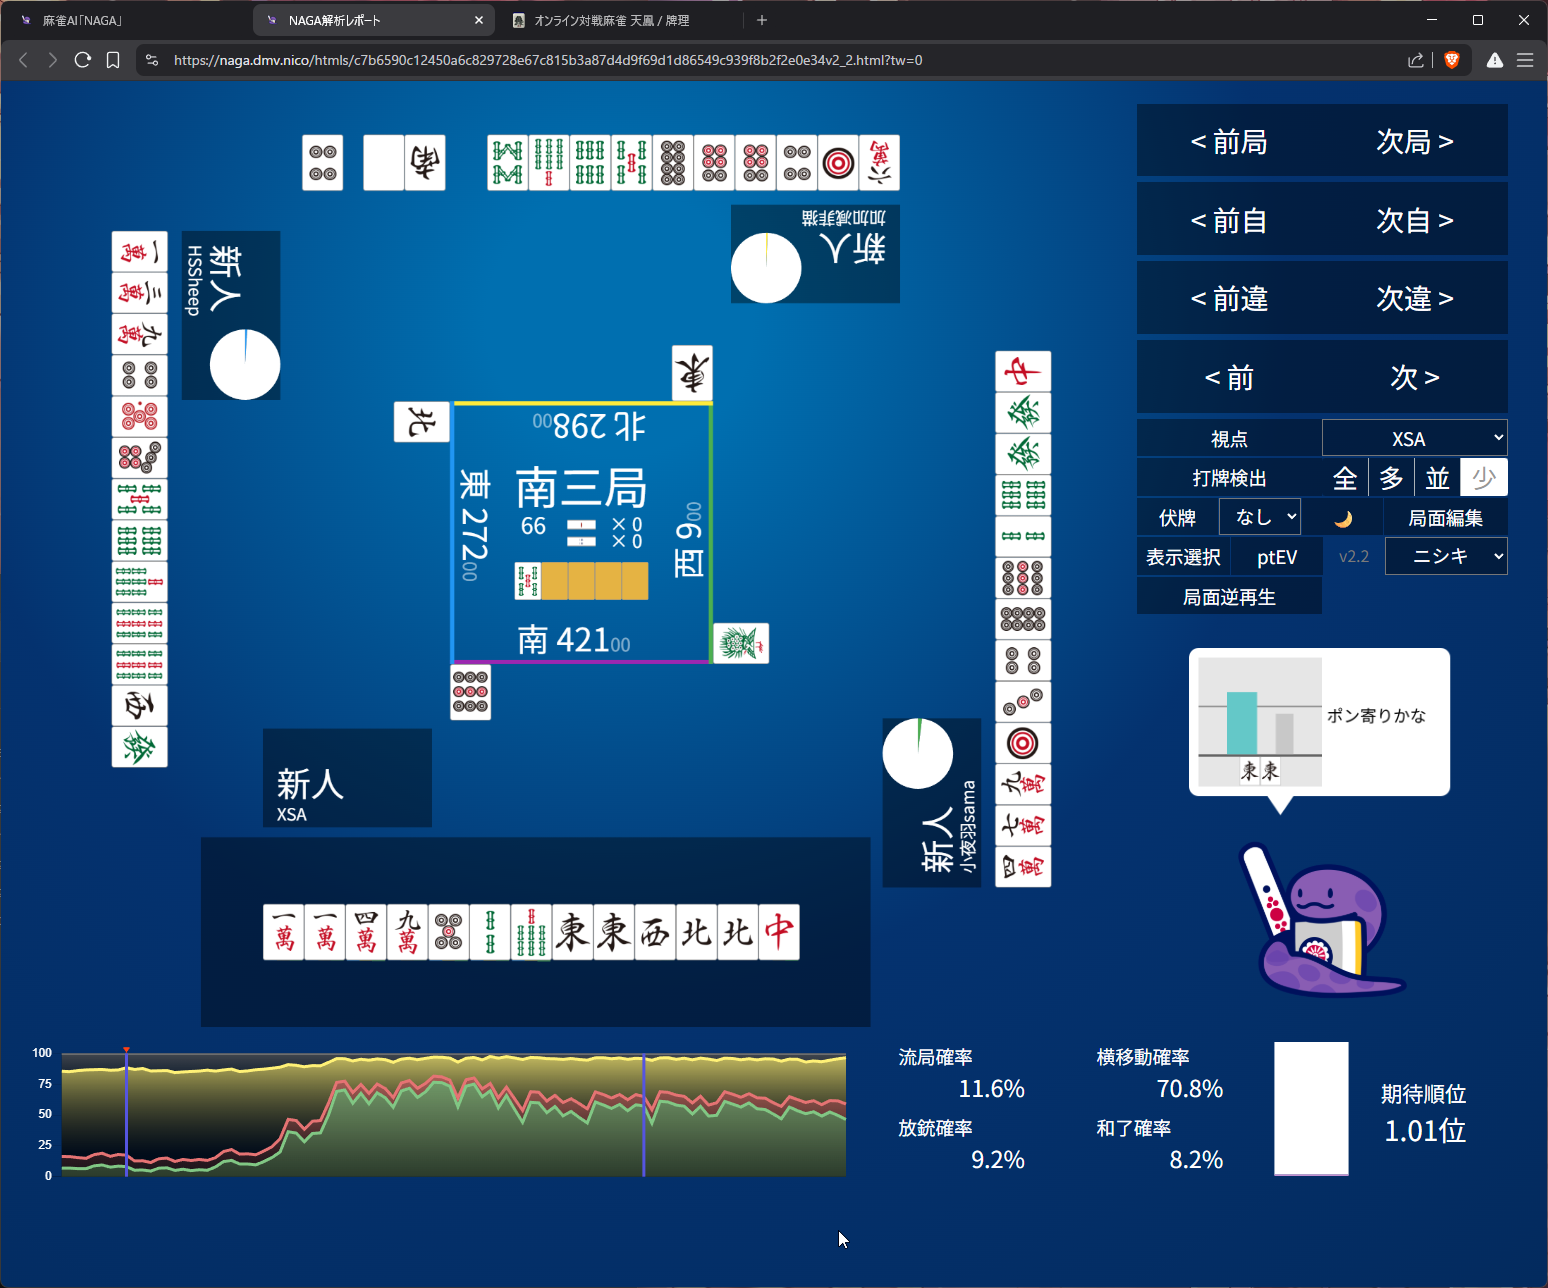The width and height of the screenshot is (1548, 1288).
Task: Open the 視点 XSA dropdown
Action: (x=1414, y=439)
